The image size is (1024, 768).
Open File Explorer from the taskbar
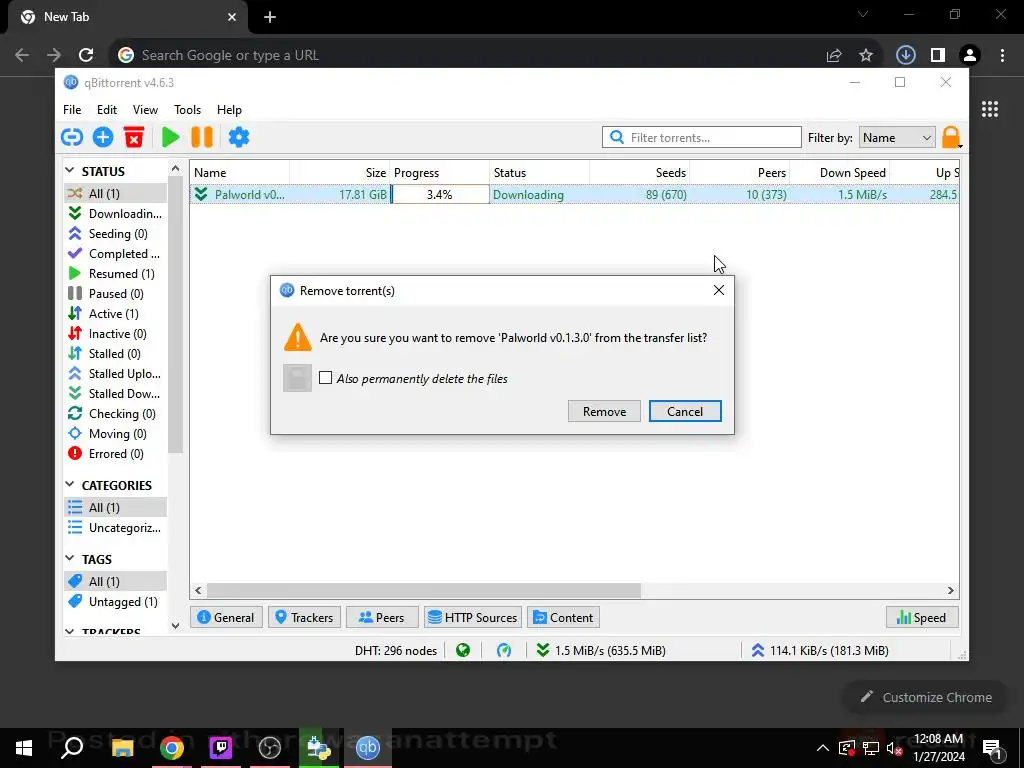coord(122,748)
